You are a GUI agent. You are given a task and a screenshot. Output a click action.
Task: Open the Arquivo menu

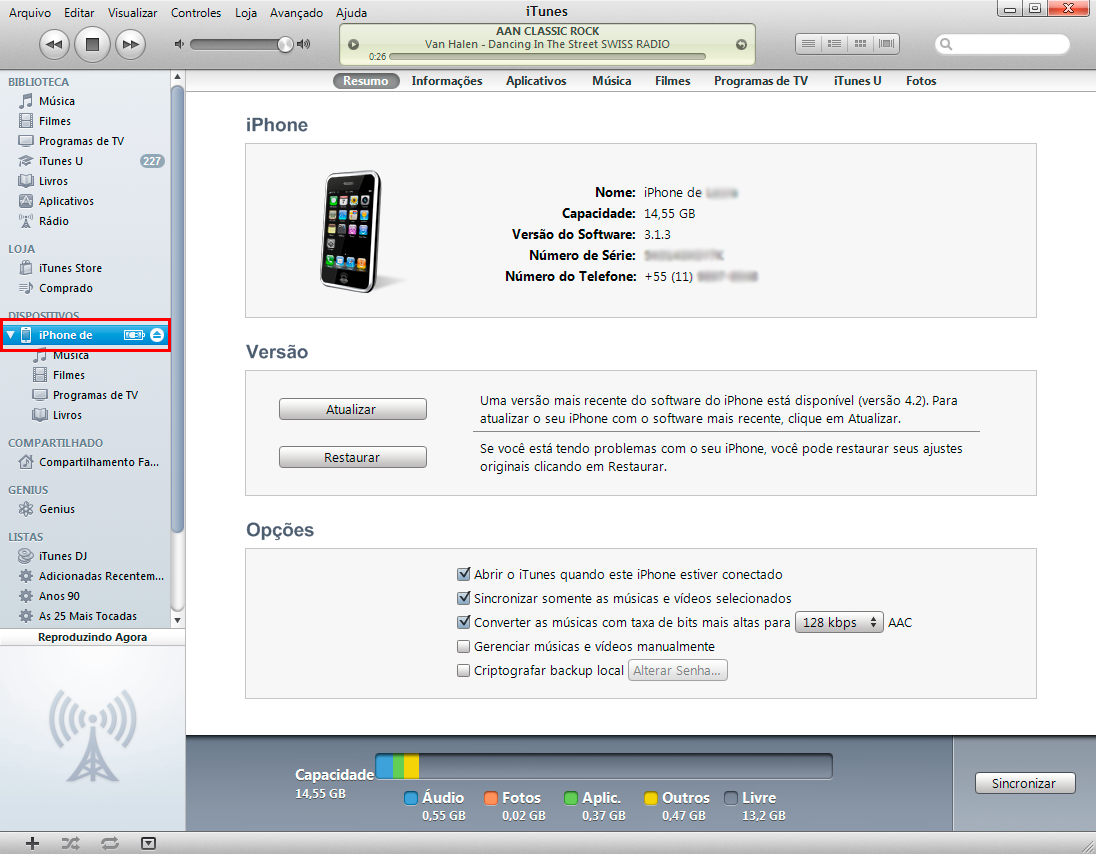(x=29, y=13)
